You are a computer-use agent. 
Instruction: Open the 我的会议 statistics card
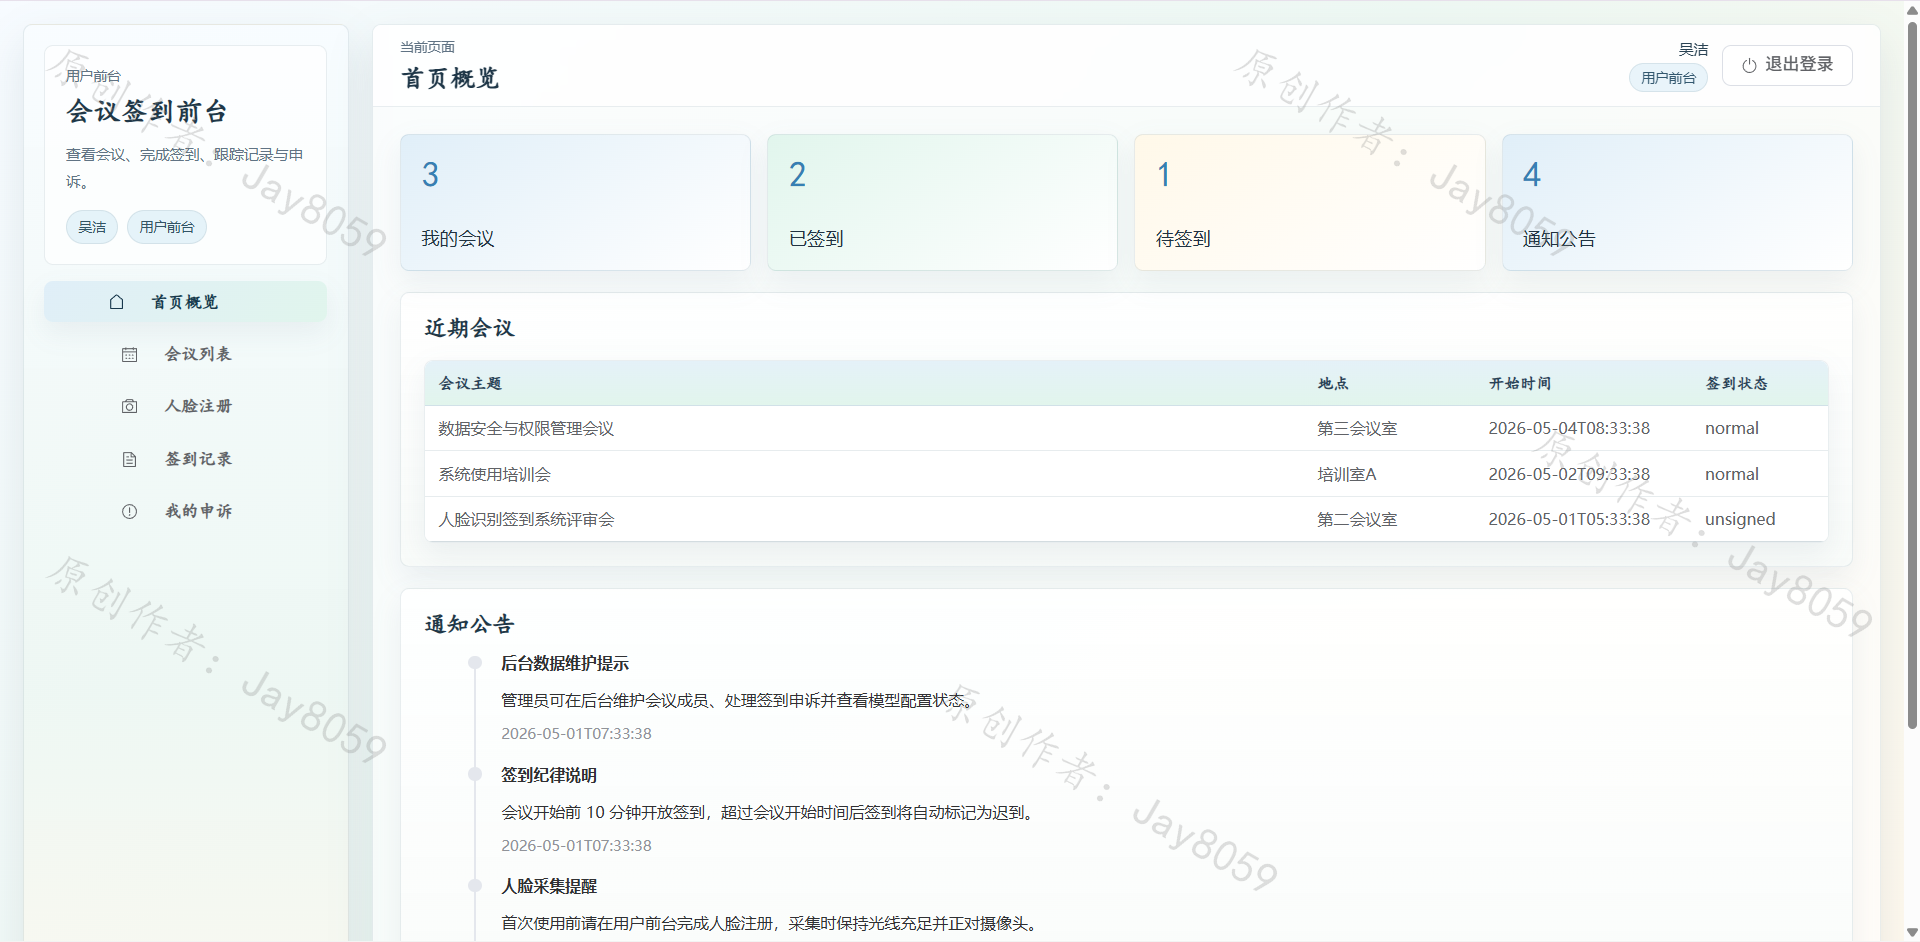pyautogui.click(x=575, y=202)
